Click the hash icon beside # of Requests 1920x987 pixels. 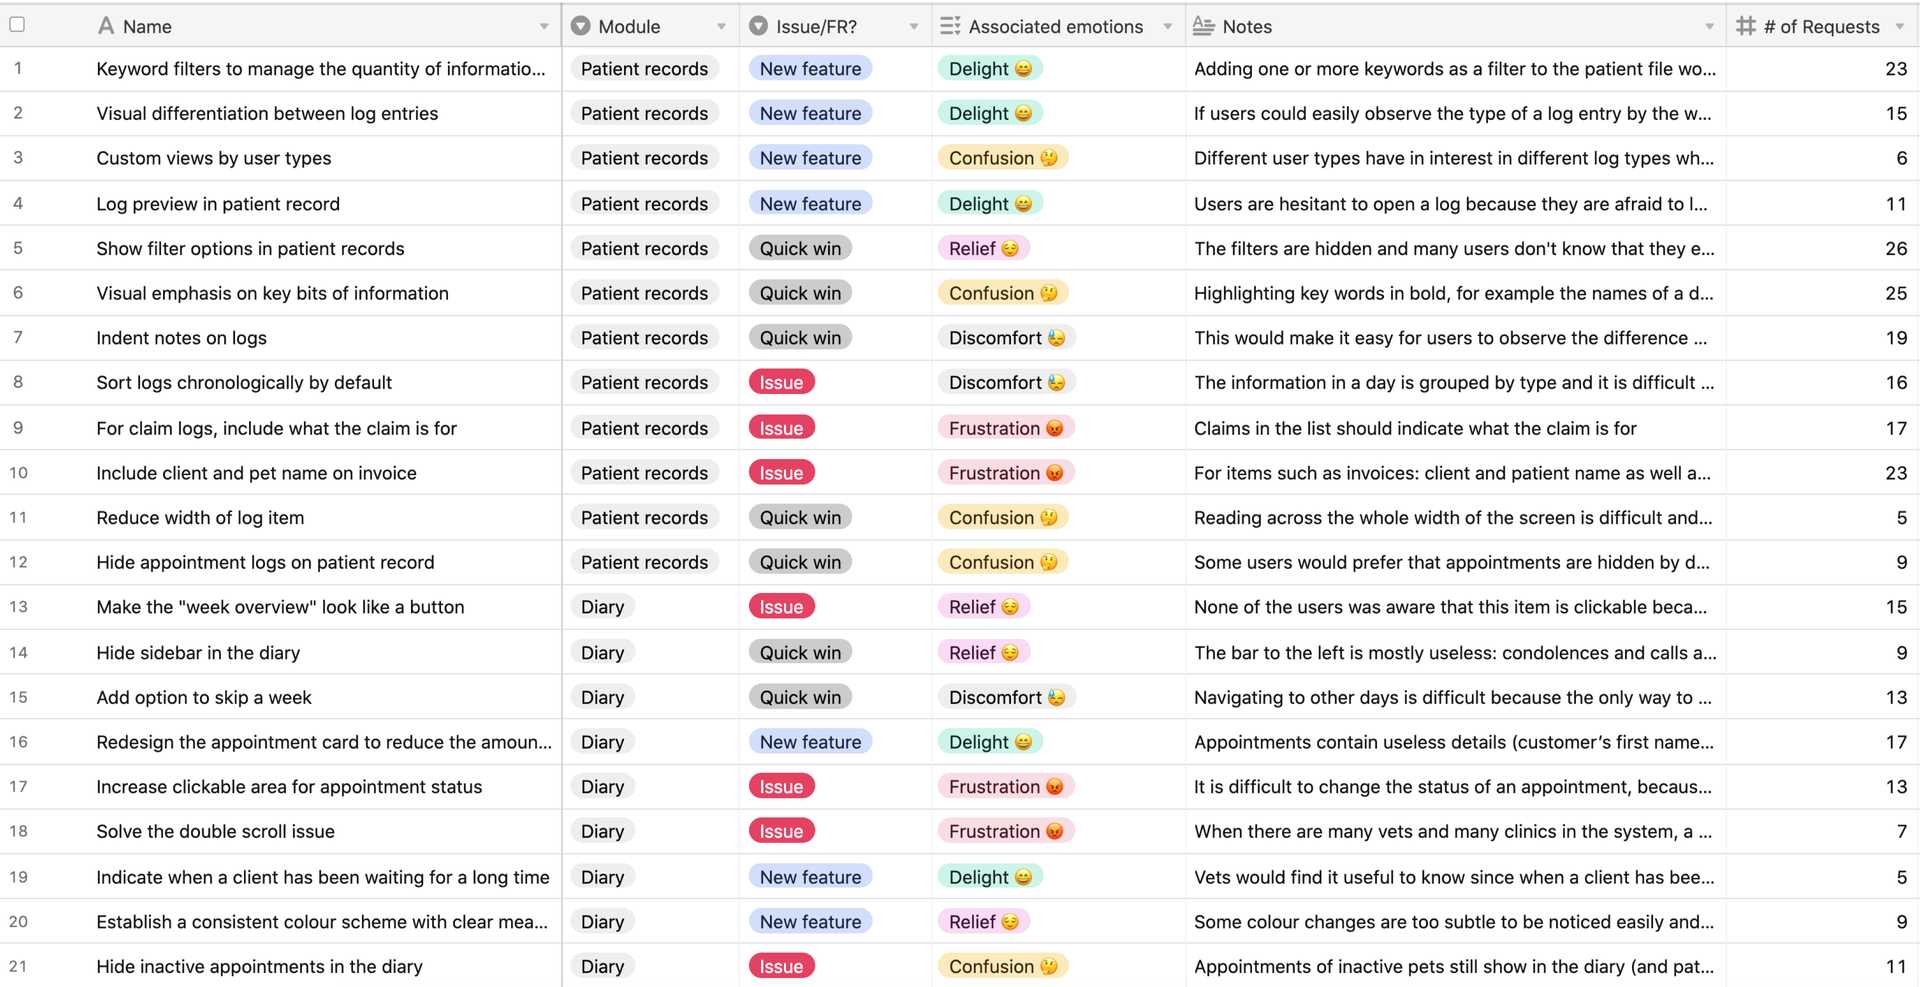pyautogui.click(x=1745, y=25)
